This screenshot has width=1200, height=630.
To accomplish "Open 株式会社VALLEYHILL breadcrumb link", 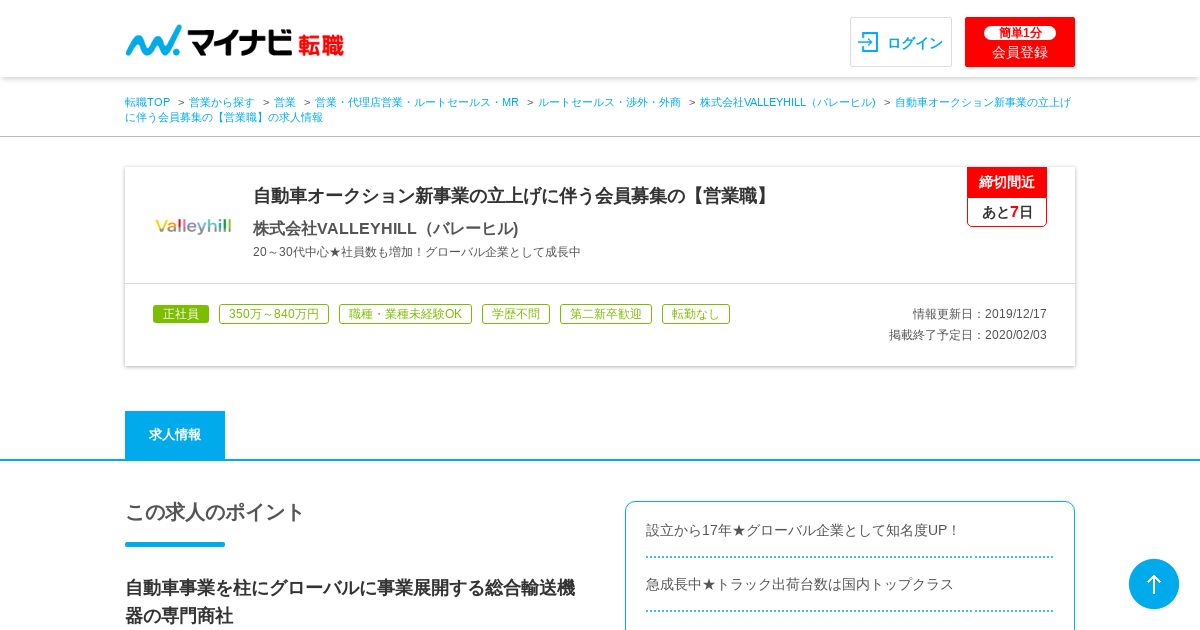I will [x=788, y=102].
